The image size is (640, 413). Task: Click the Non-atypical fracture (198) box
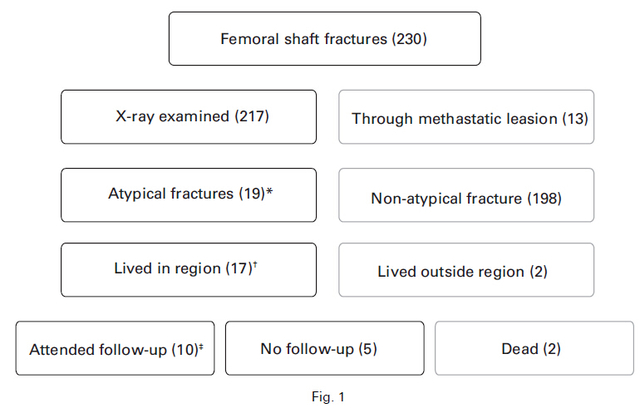[x=466, y=195]
